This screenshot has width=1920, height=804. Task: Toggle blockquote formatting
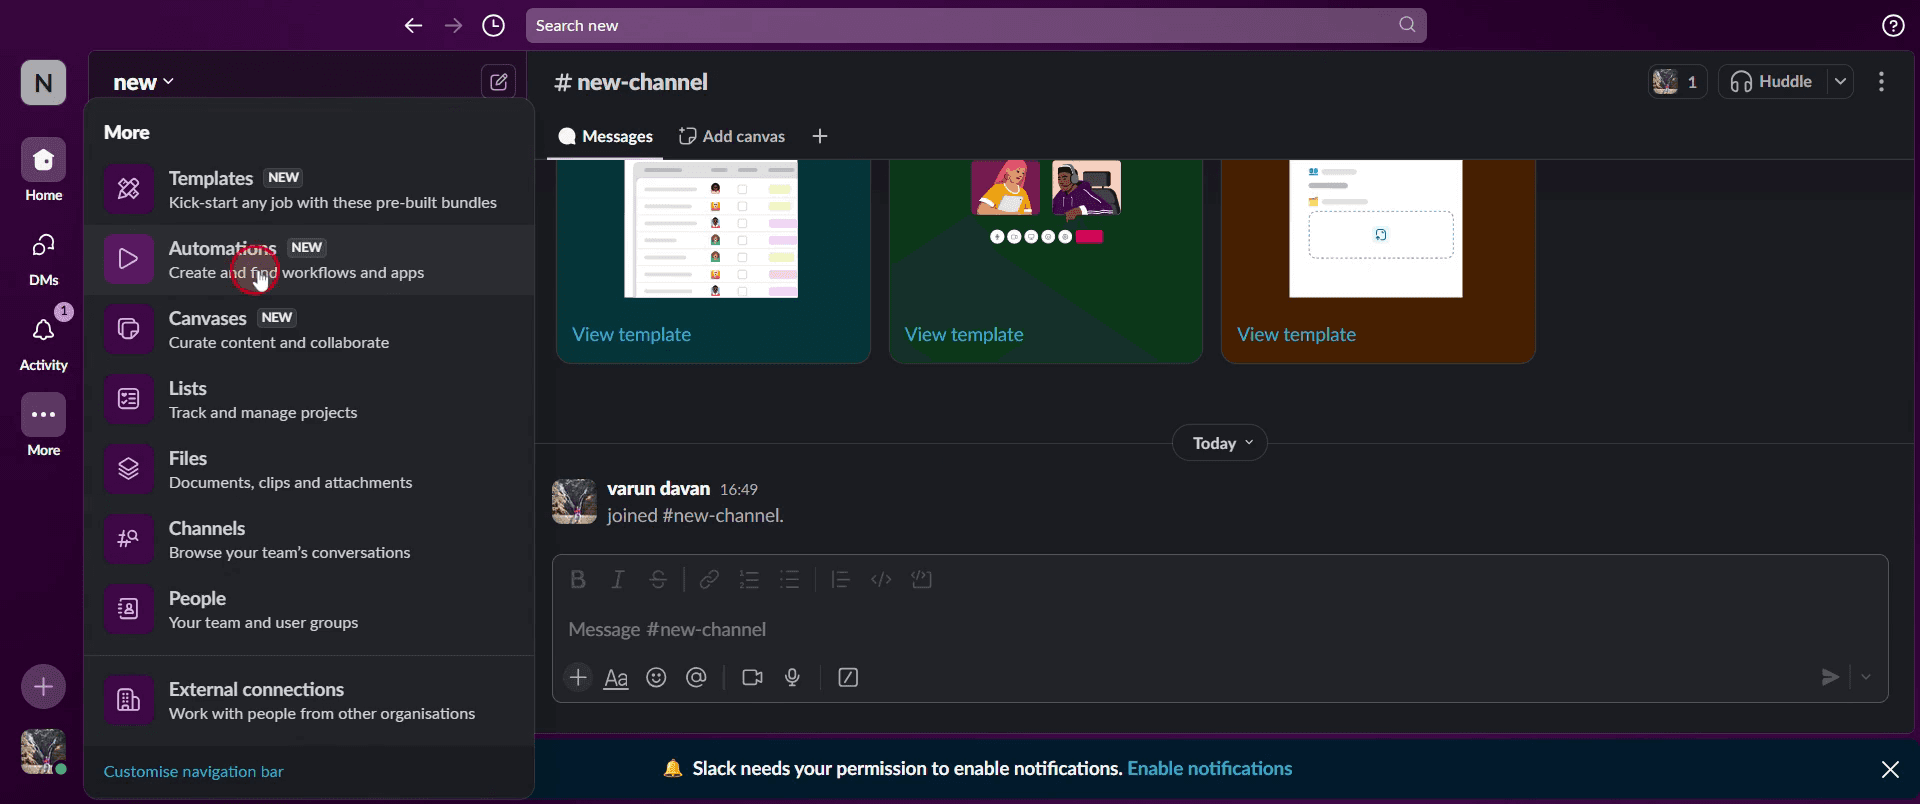[840, 580]
